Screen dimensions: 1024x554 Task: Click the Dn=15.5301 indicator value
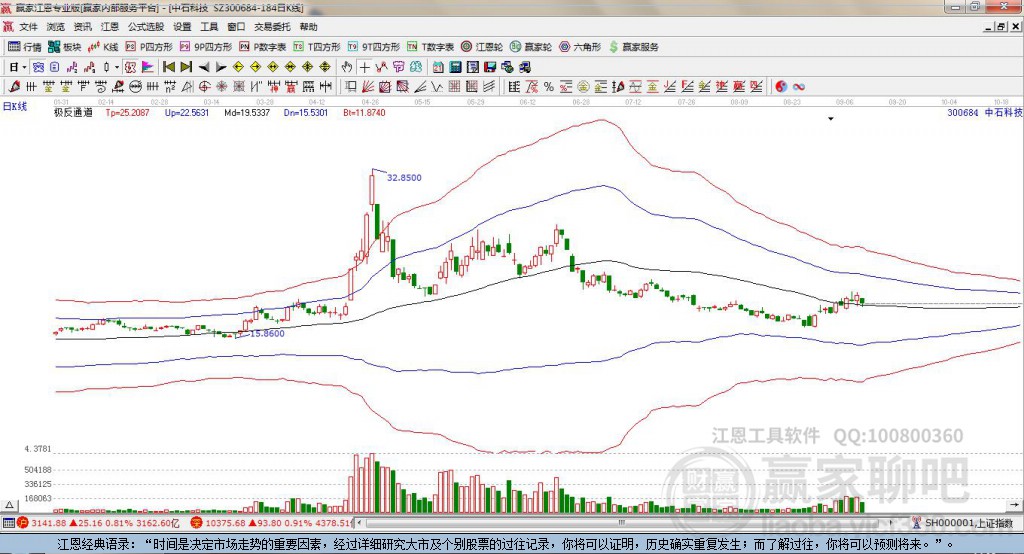click(x=306, y=112)
